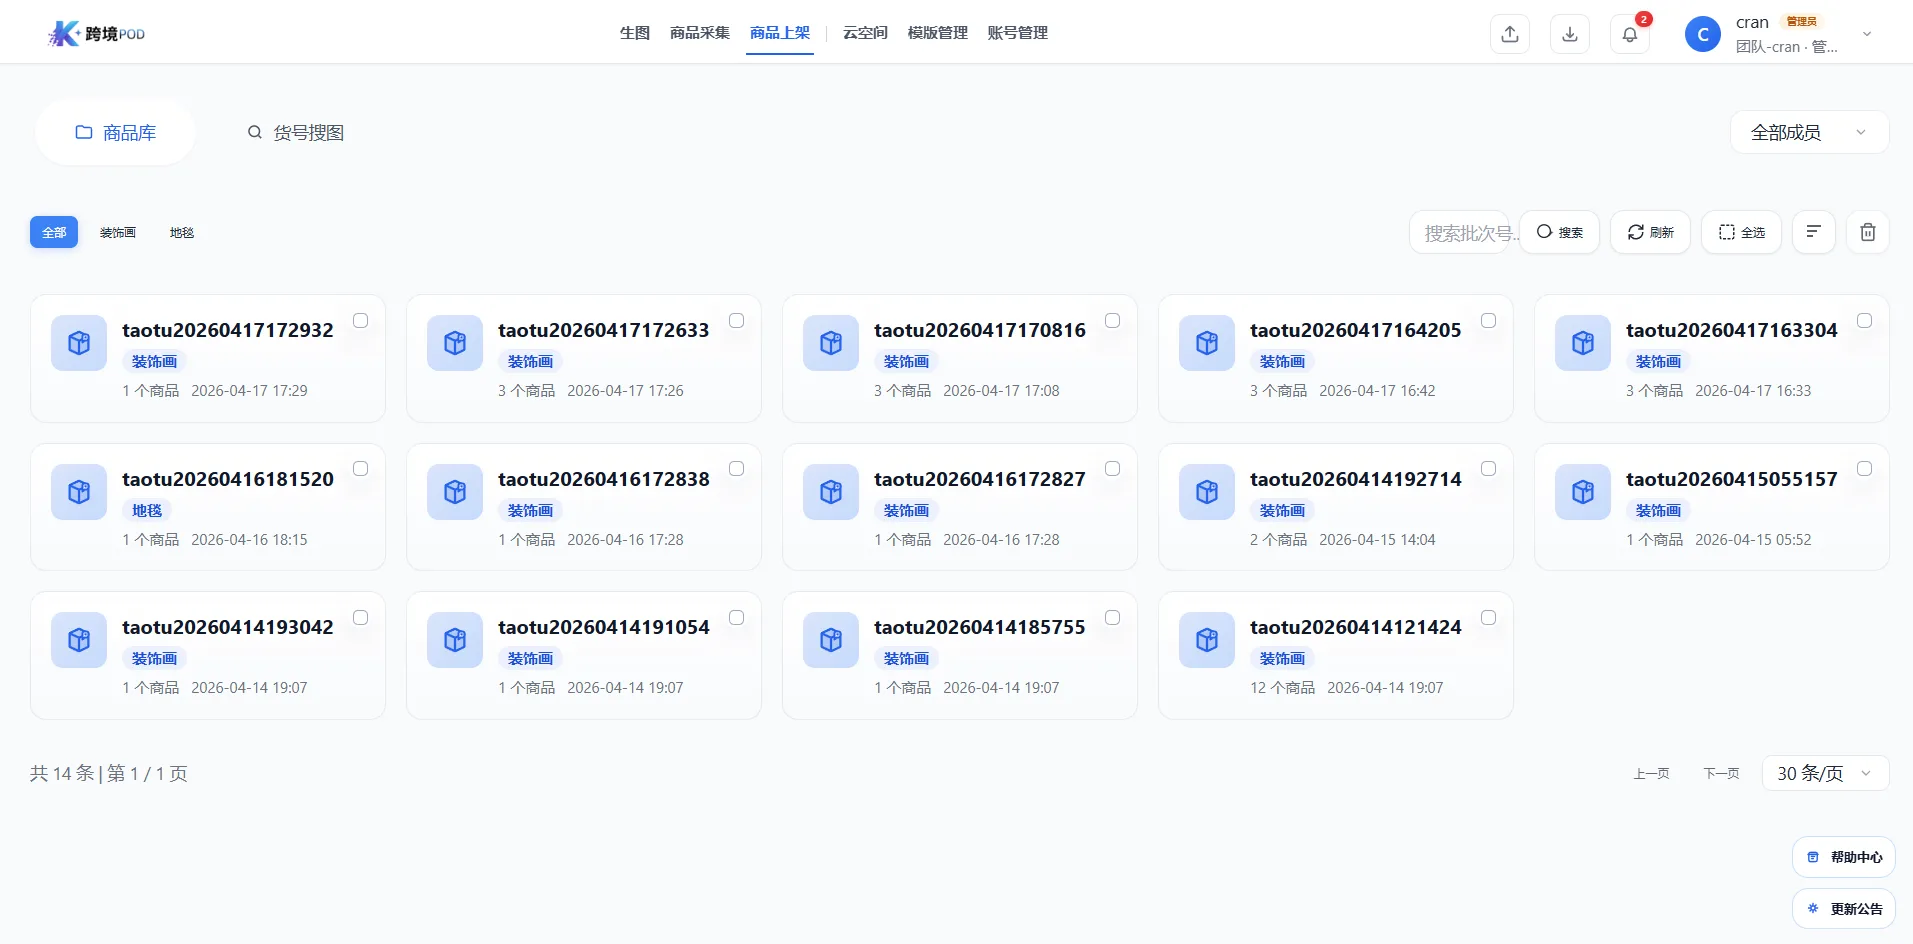Screen dimensions: 1913x944
Task: Click the download icon in header
Action: tap(1569, 34)
